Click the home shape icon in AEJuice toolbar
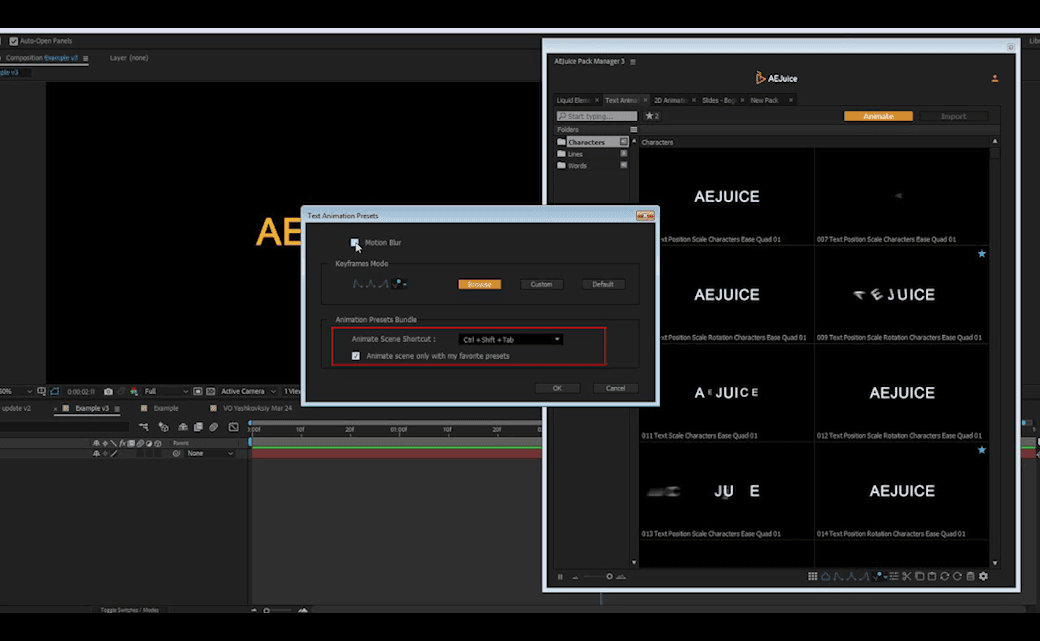Viewport: 1040px width, 641px height. point(826,577)
